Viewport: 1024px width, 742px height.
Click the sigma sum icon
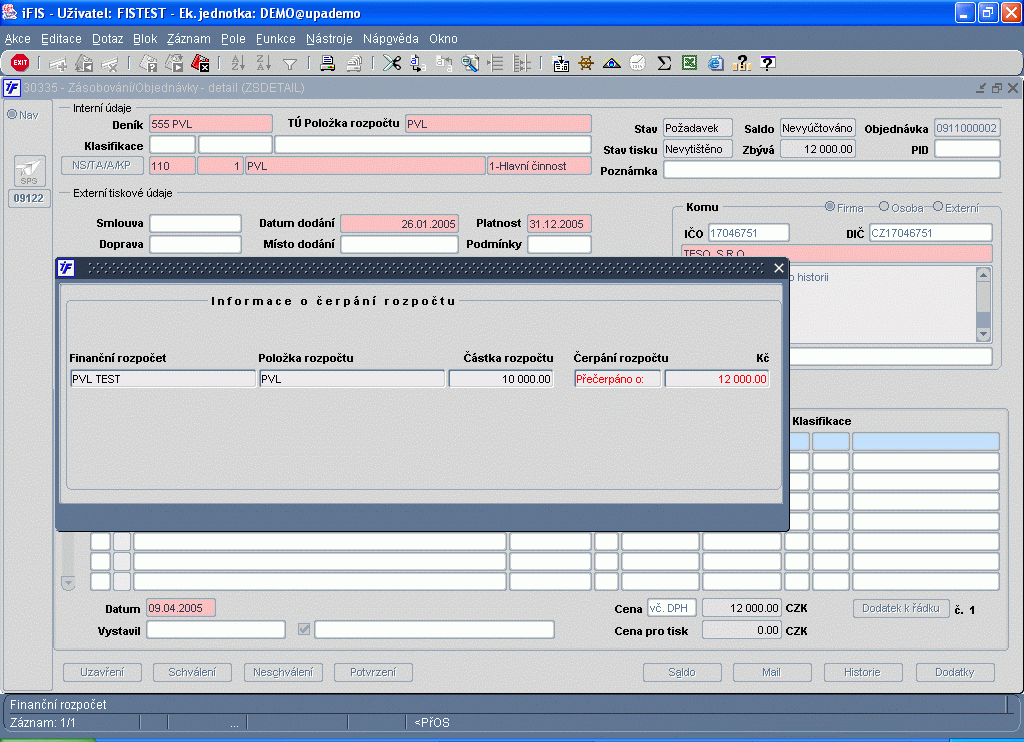click(x=664, y=63)
